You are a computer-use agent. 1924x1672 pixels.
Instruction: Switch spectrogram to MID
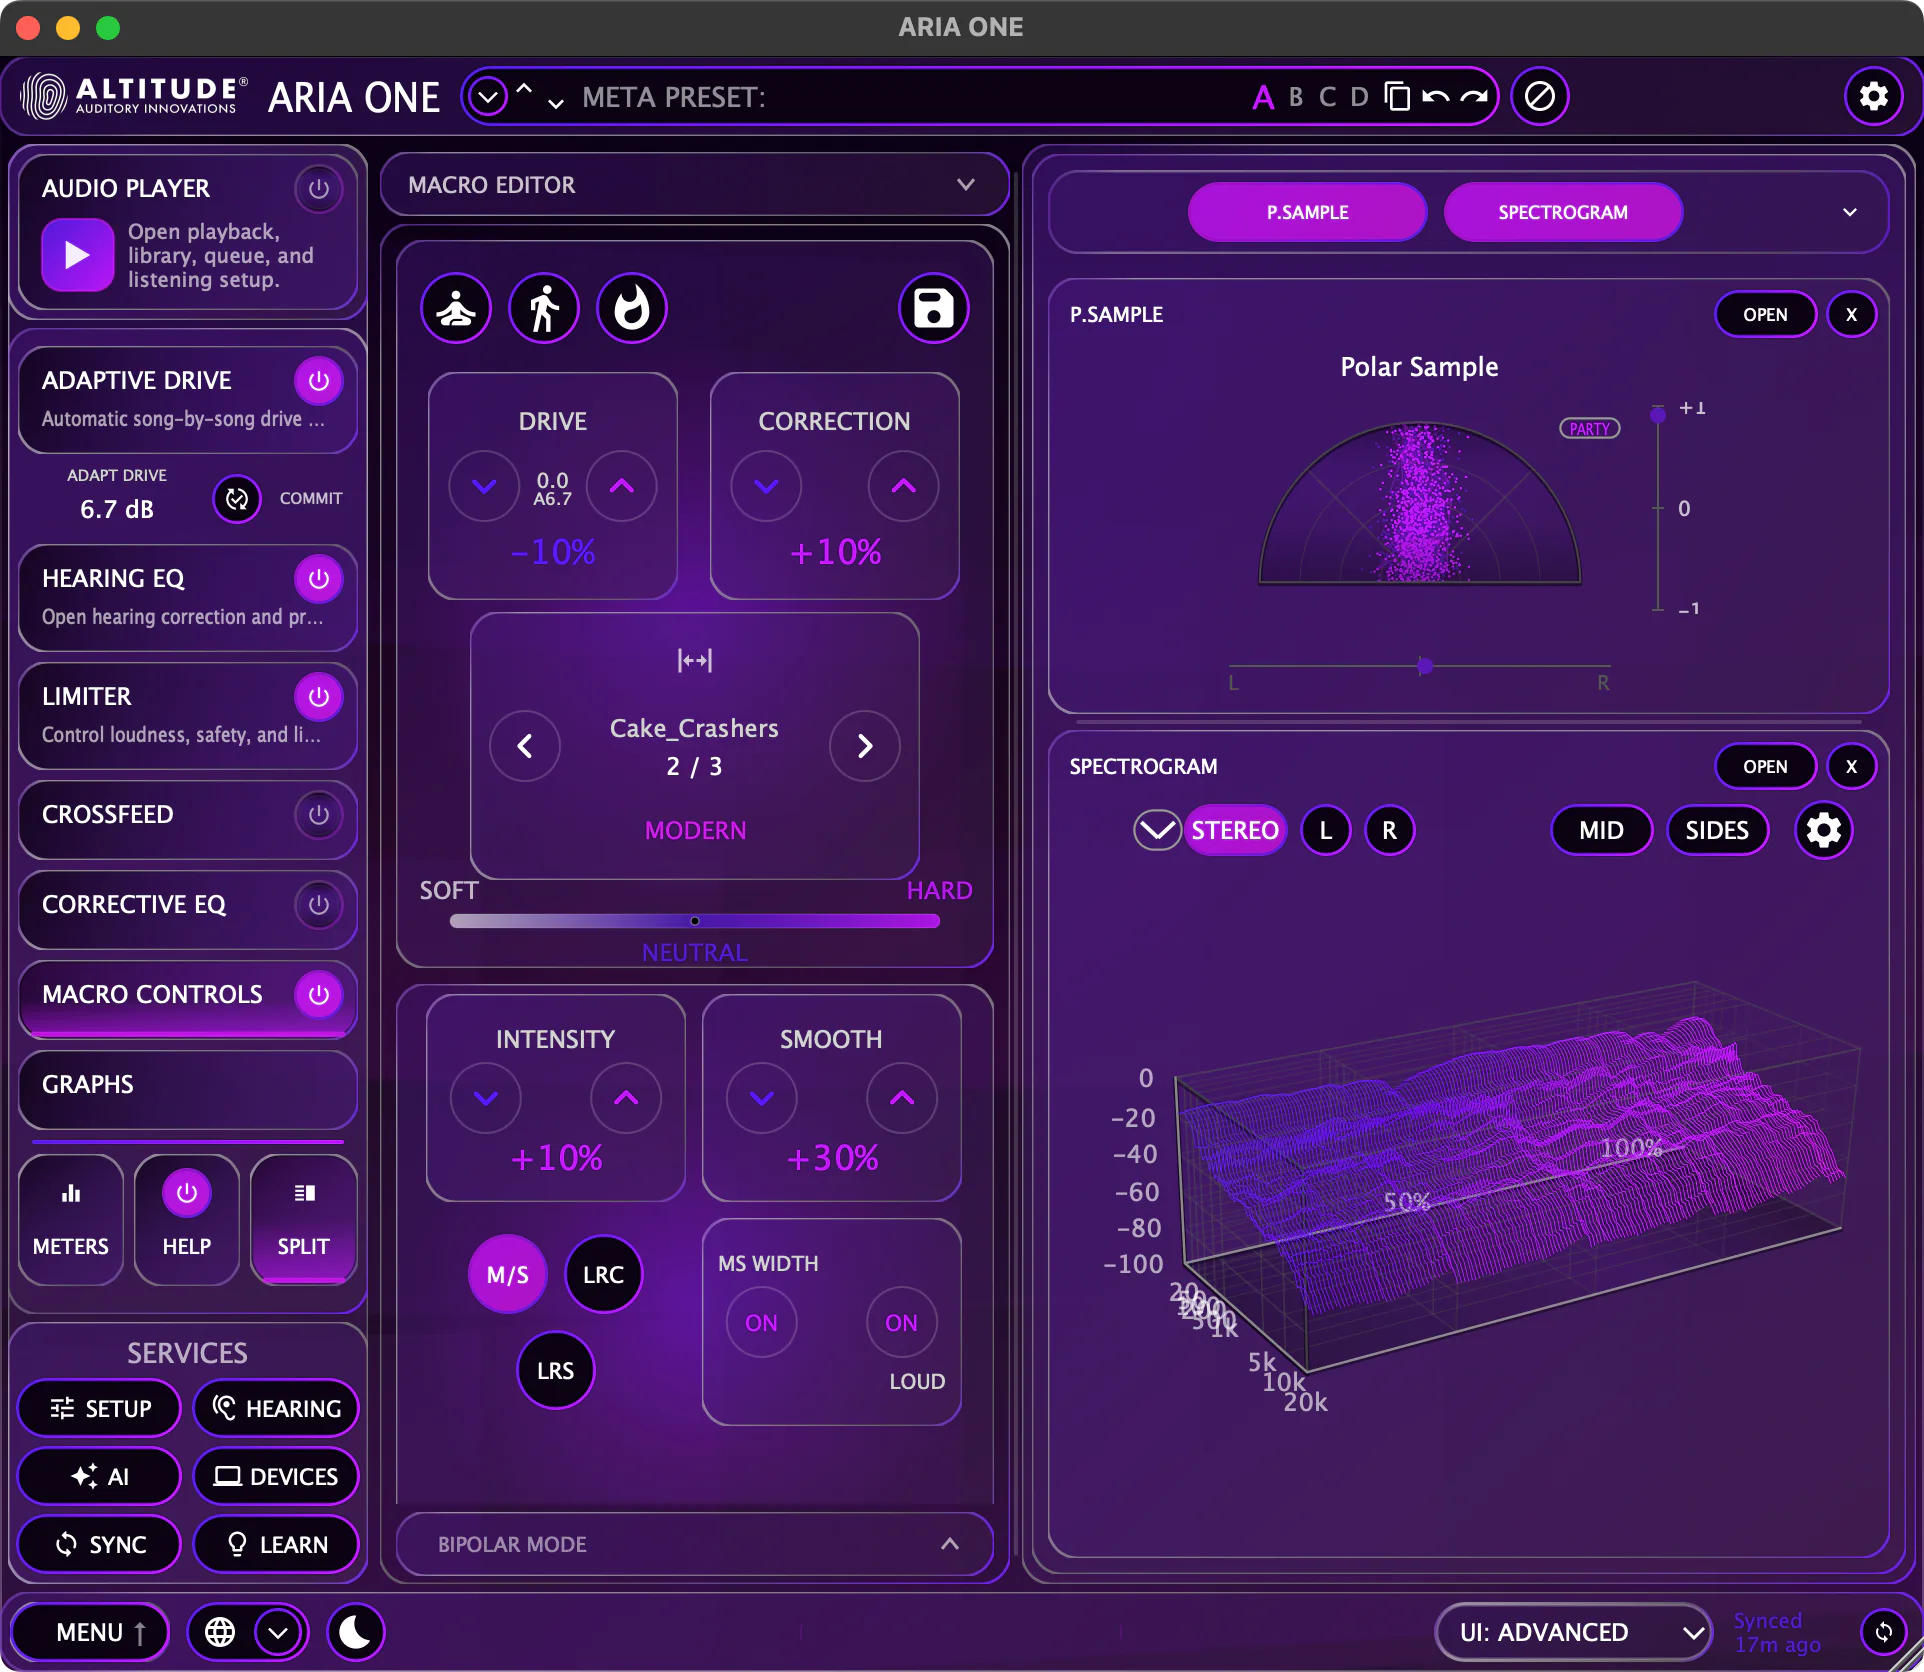pos(1601,830)
